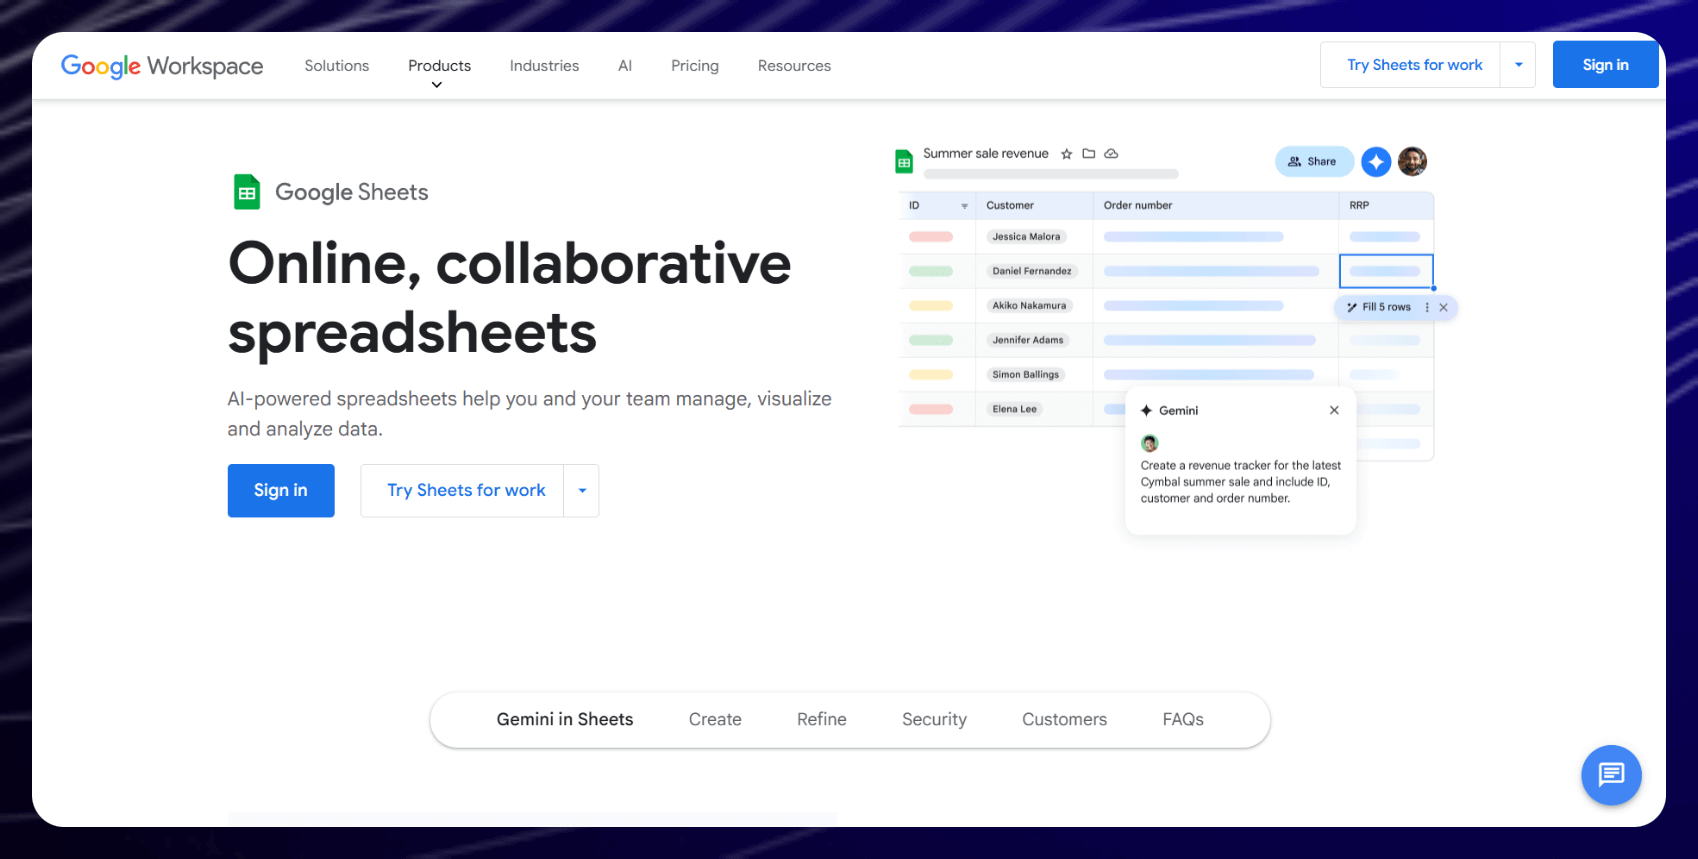Click the green Google Sheets icon beside title

tap(247, 192)
